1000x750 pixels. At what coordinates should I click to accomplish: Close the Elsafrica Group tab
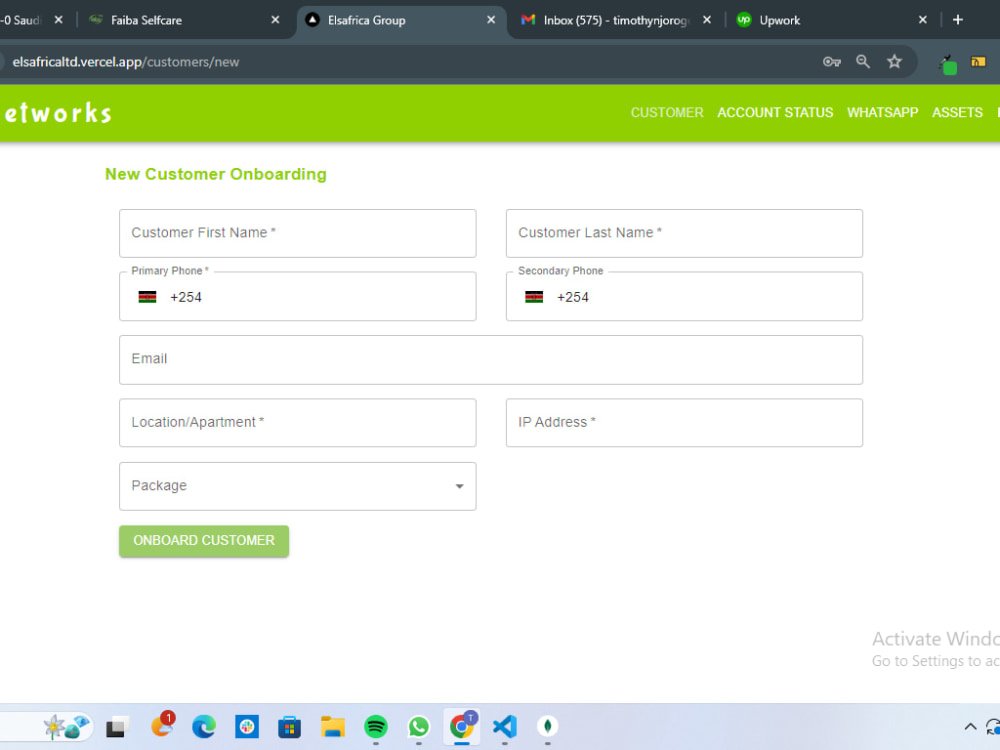pos(490,20)
